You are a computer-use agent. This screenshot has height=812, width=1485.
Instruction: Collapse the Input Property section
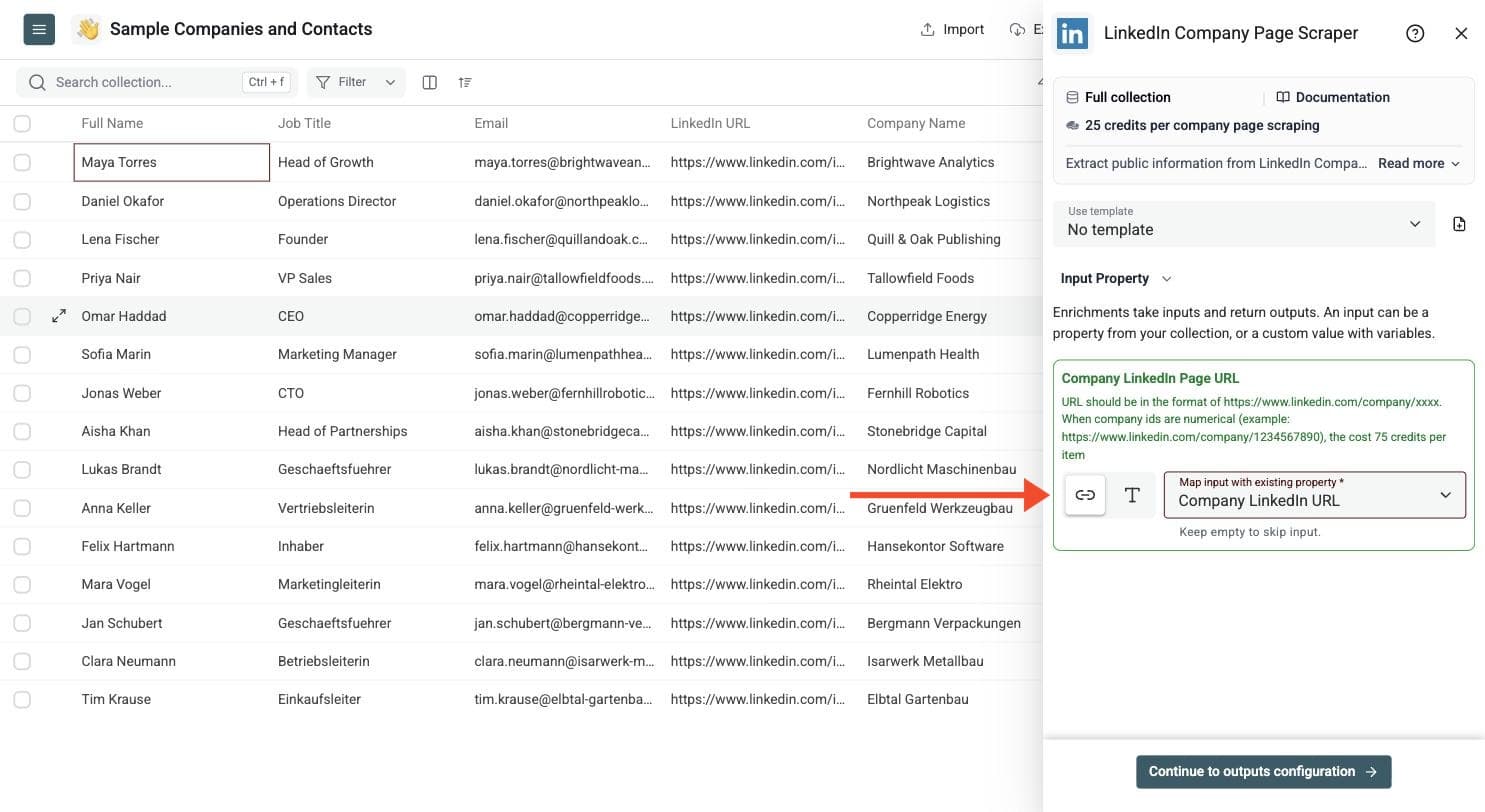pos(1116,278)
